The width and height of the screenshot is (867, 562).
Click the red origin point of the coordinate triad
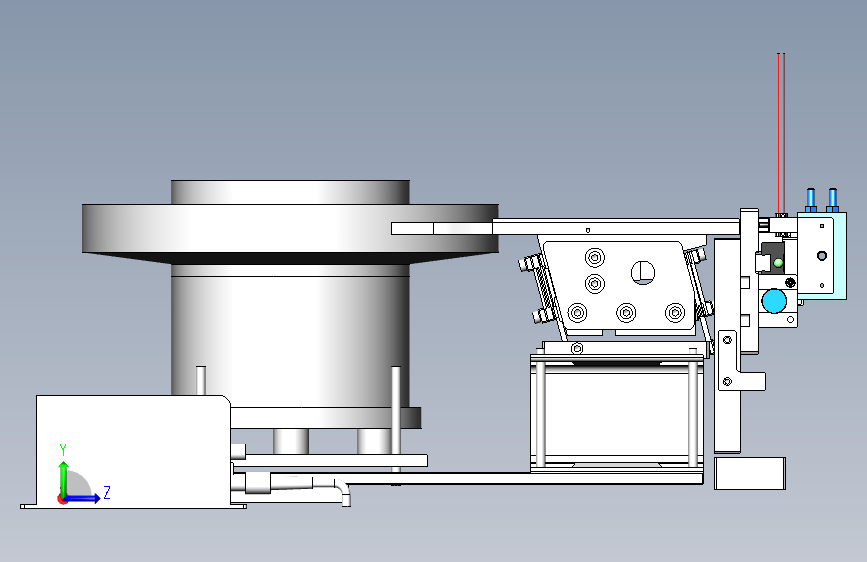click(x=62, y=499)
